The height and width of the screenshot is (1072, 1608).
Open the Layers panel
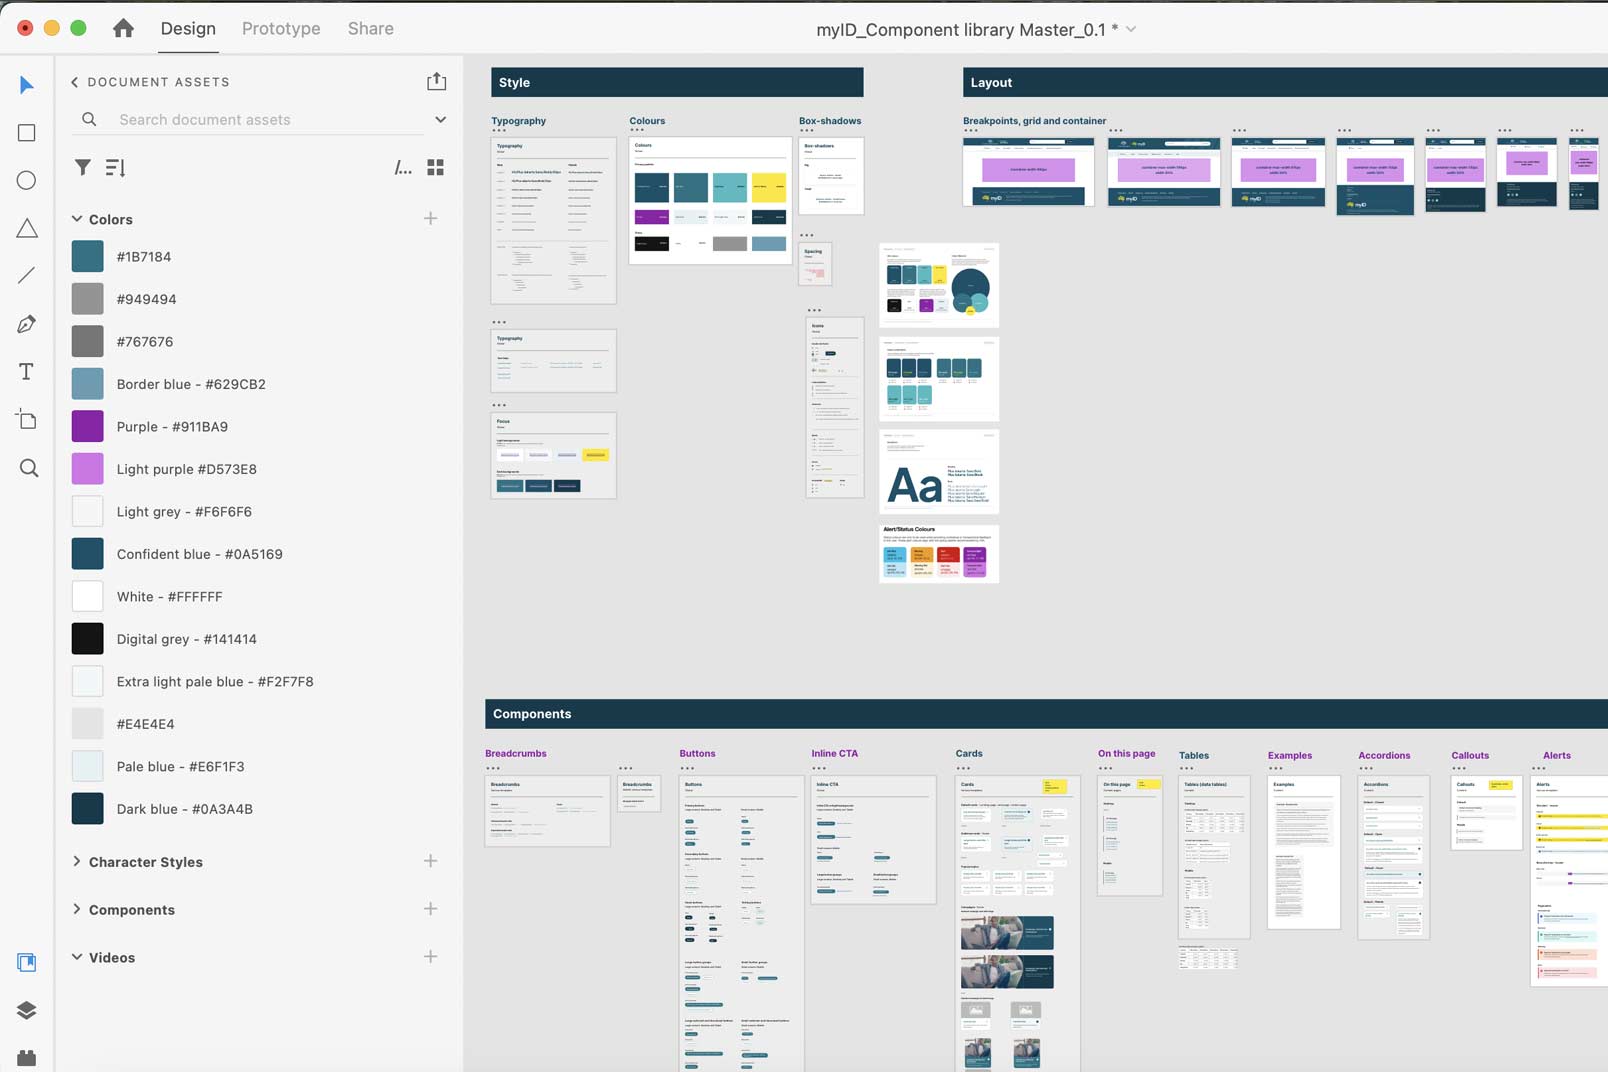point(26,1010)
